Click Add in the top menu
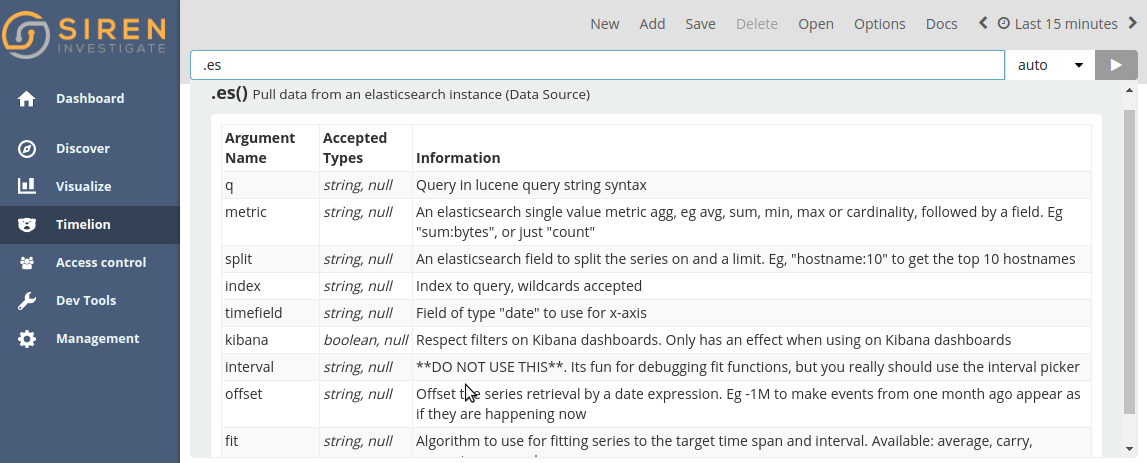The width and height of the screenshot is (1147, 463). (652, 24)
